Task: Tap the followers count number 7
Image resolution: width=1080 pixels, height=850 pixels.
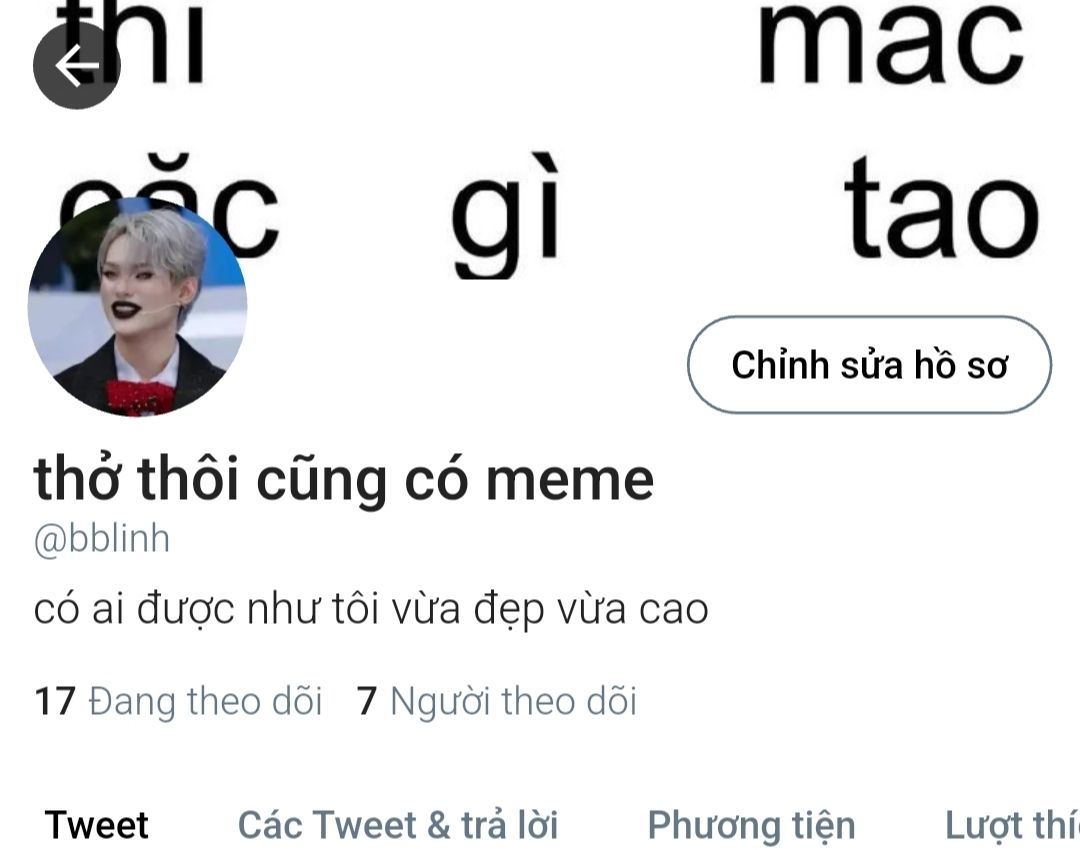Action: coord(366,701)
